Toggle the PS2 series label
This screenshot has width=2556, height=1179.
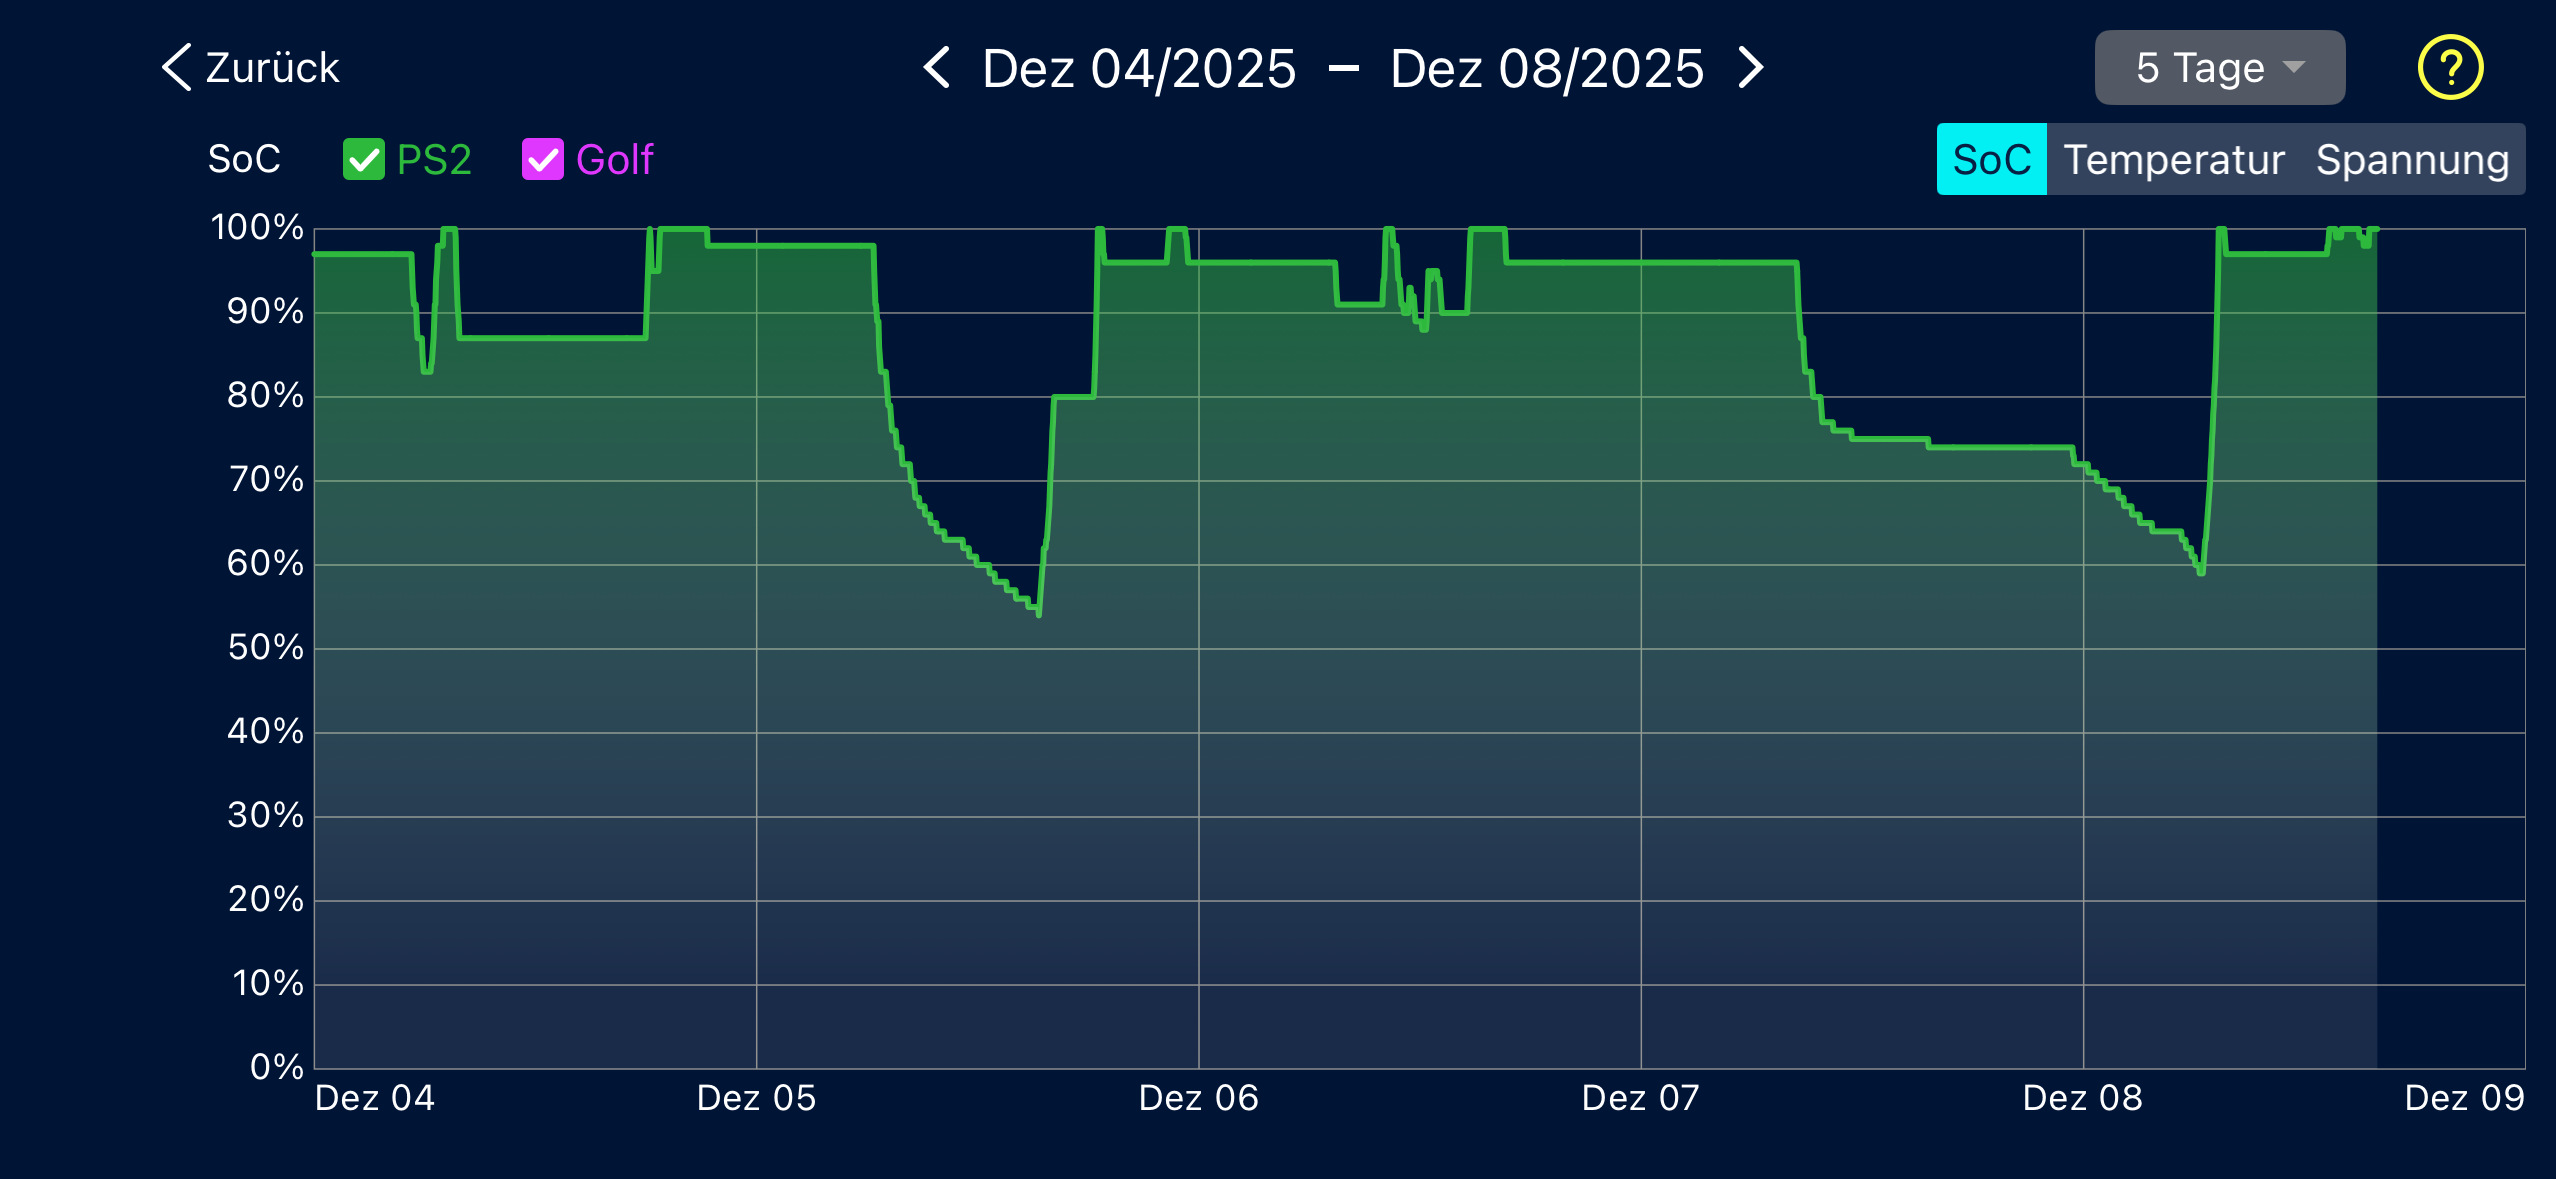point(433,159)
